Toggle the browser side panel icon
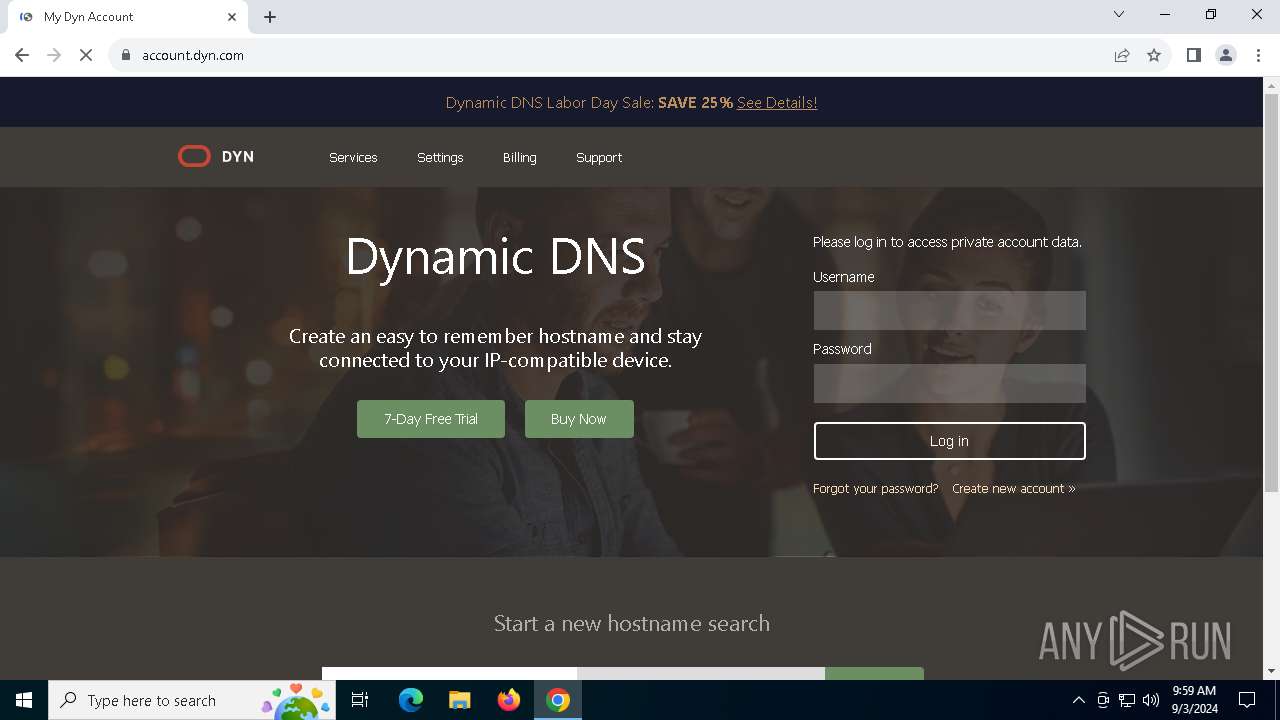 [1193, 55]
